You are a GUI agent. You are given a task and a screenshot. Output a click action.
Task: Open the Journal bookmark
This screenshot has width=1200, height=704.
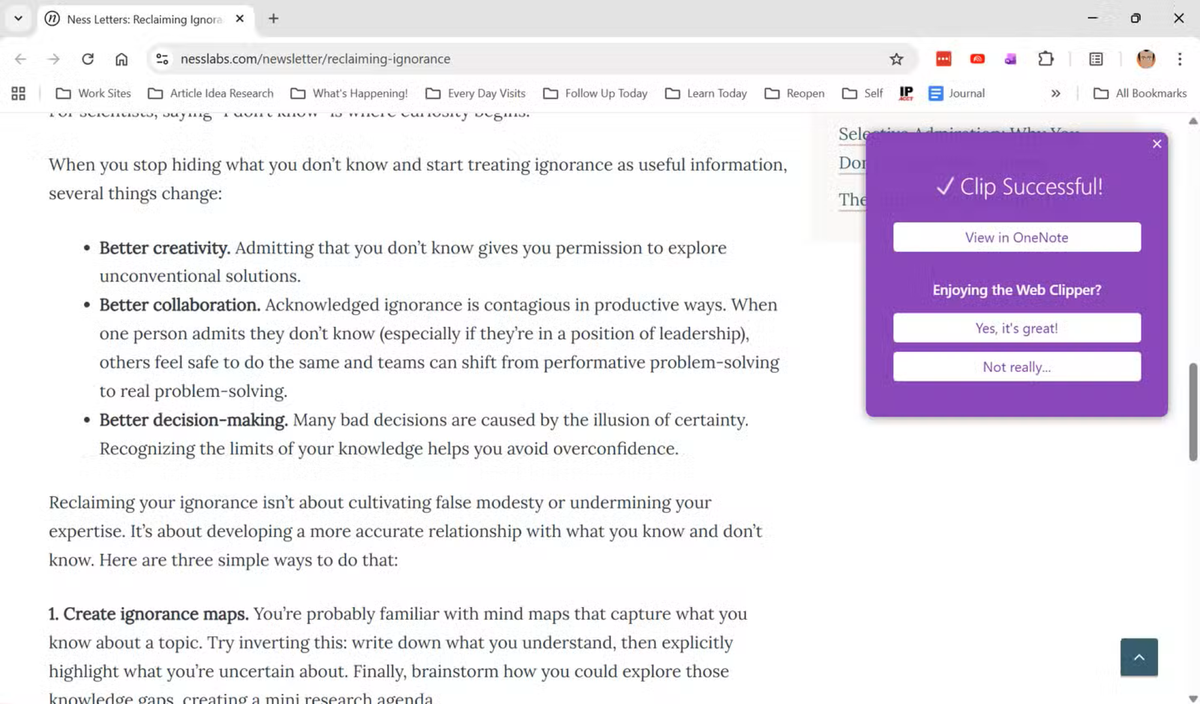pyautogui.click(x=957, y=93)
